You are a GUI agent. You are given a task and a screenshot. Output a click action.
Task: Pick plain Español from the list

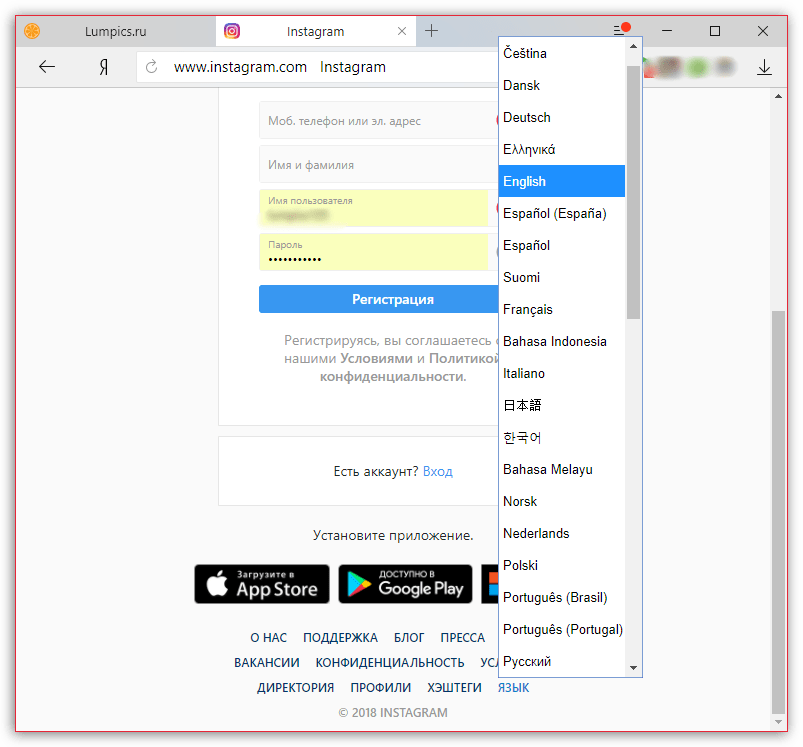[561, 245]
